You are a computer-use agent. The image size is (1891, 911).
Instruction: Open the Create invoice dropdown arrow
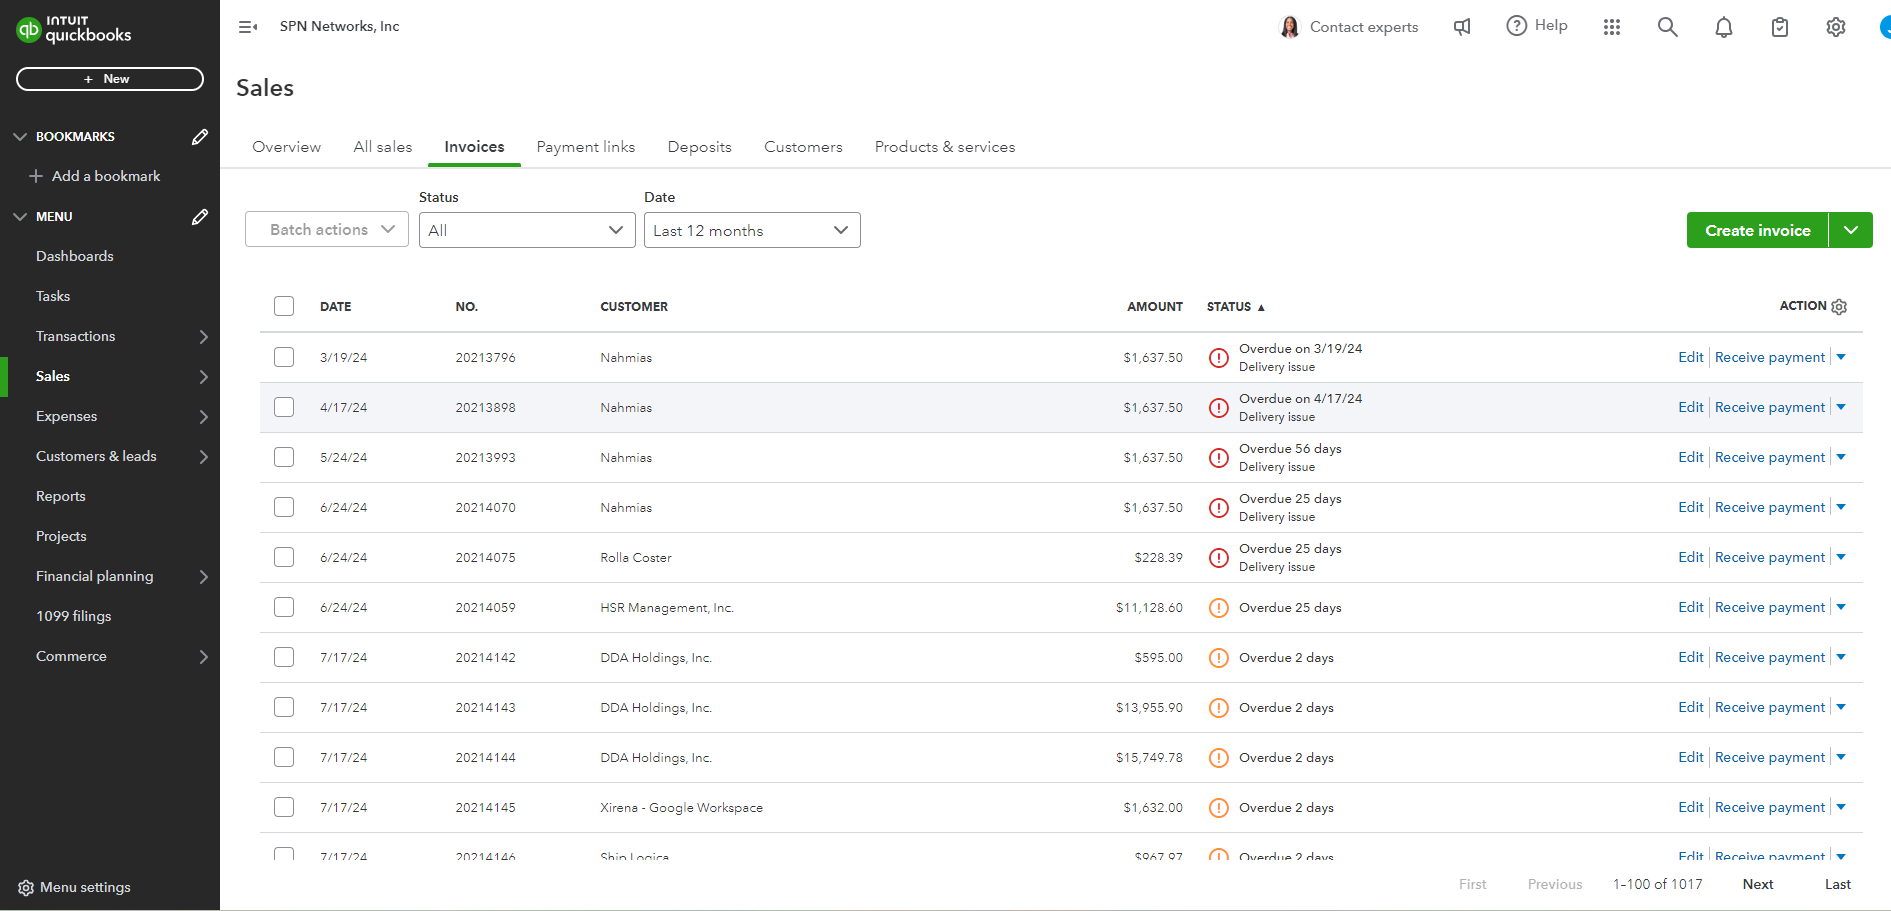click(1850, 230)
